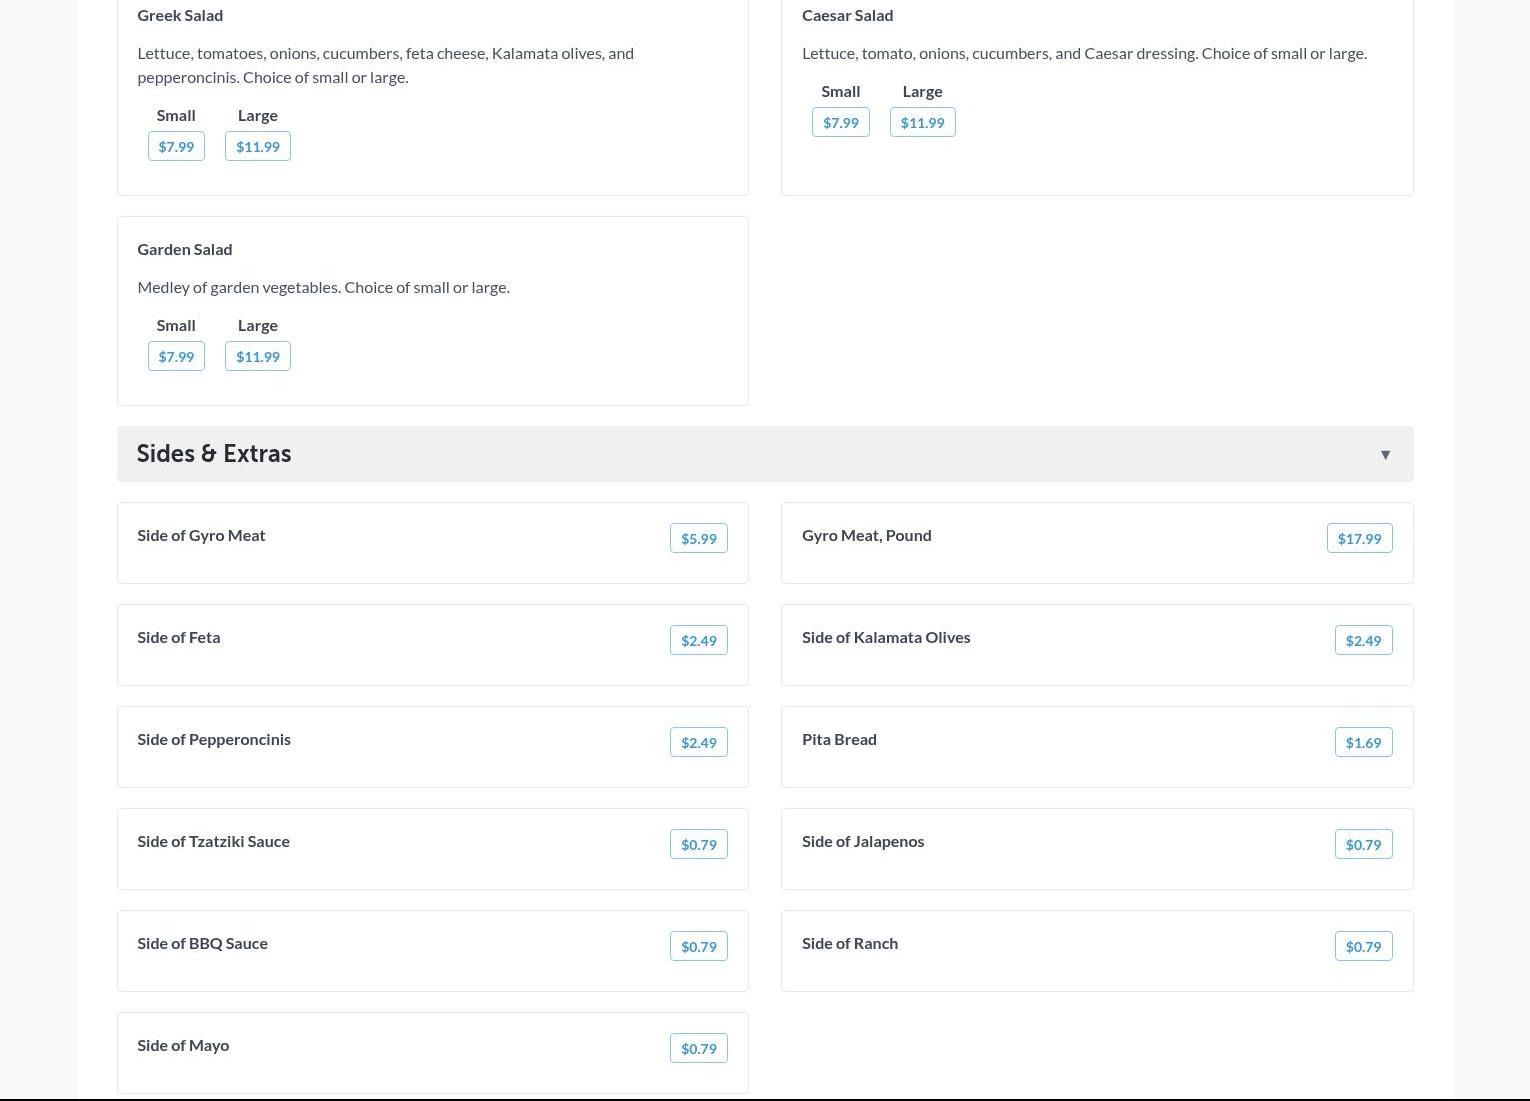Pick Garden Salad small $7.99 price
This screenshot has height=1101, width=1530.
176,357
